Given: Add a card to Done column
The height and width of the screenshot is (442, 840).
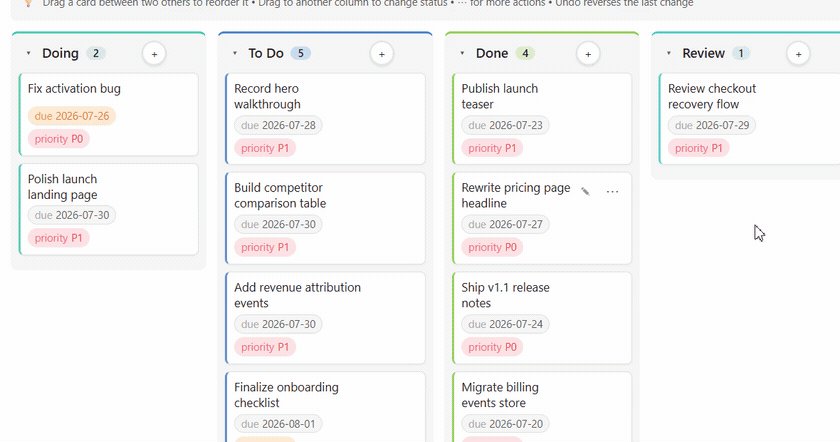Looking at the screenshot, I should point(588,54).
